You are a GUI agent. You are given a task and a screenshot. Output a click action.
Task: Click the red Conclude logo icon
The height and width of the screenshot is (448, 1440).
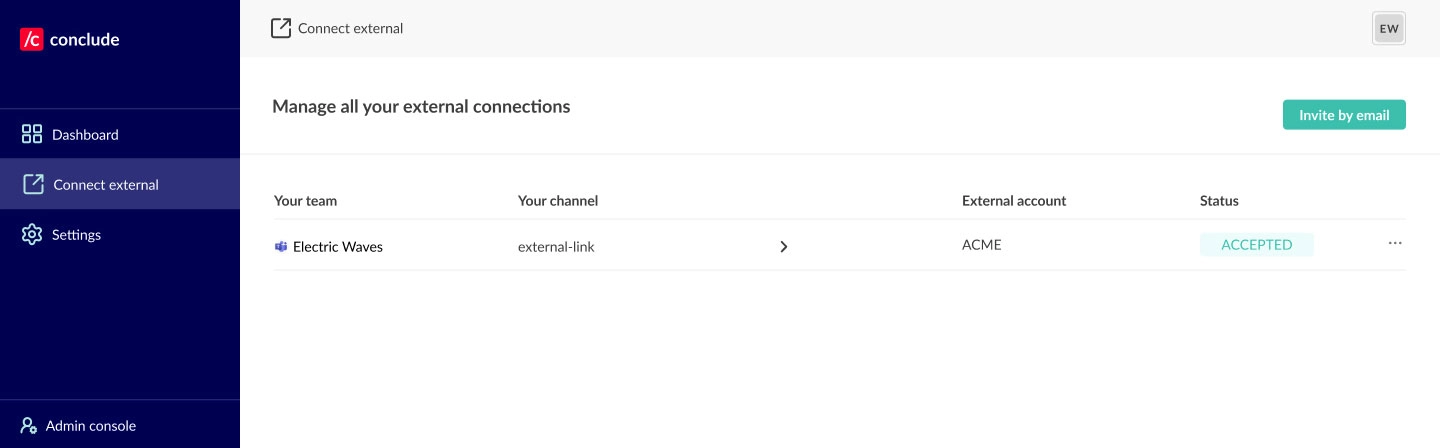32,40
